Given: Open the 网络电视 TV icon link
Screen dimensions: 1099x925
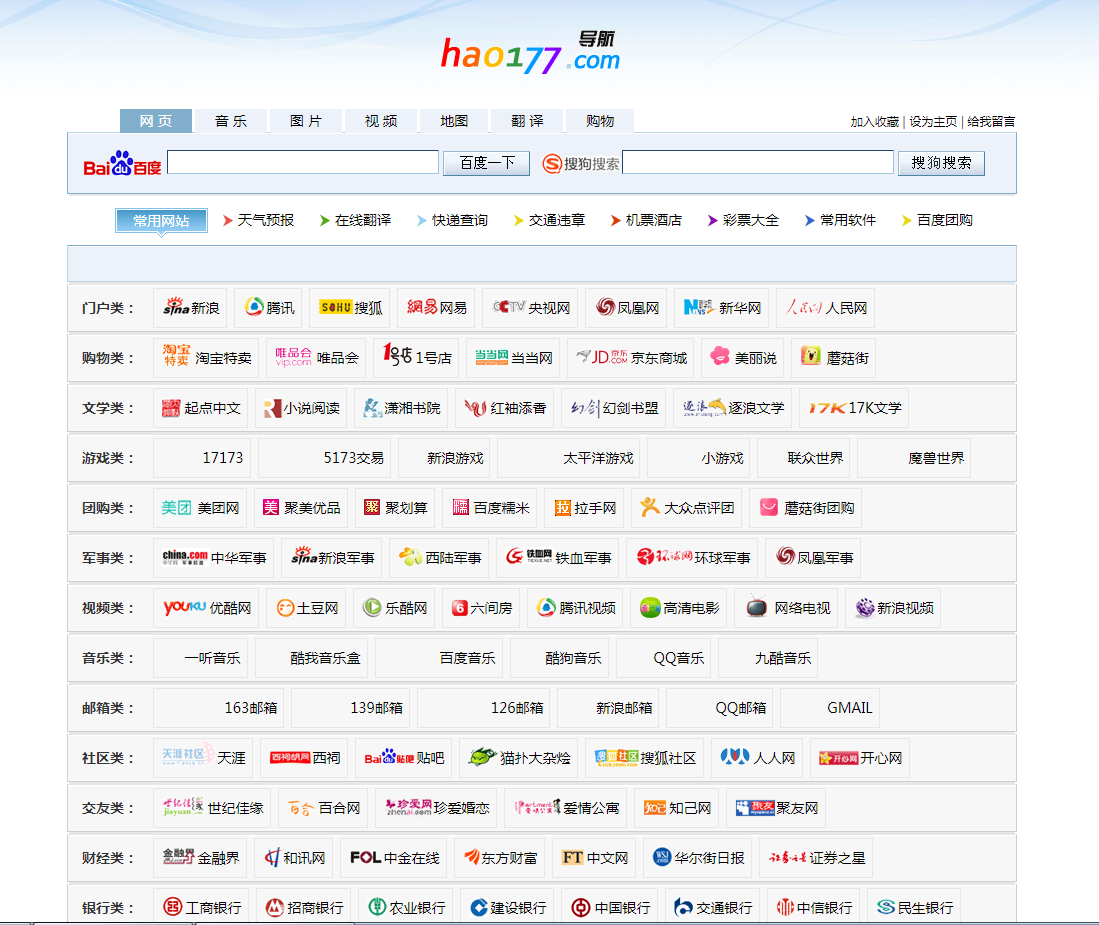Looking at the screenshot, I should coord(757,607).
